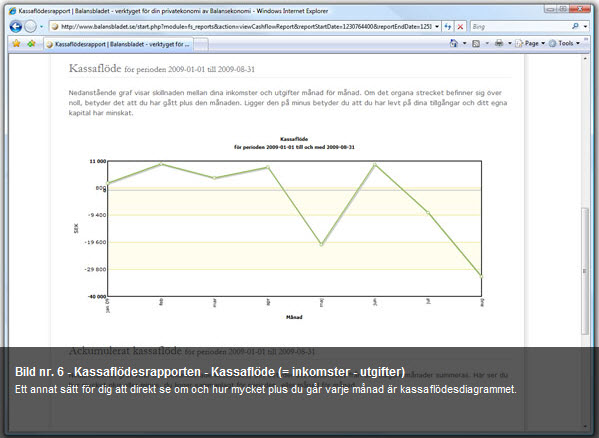Click the Print icon
Viewport: 599px width, 438px height.
tap(499, 44)
